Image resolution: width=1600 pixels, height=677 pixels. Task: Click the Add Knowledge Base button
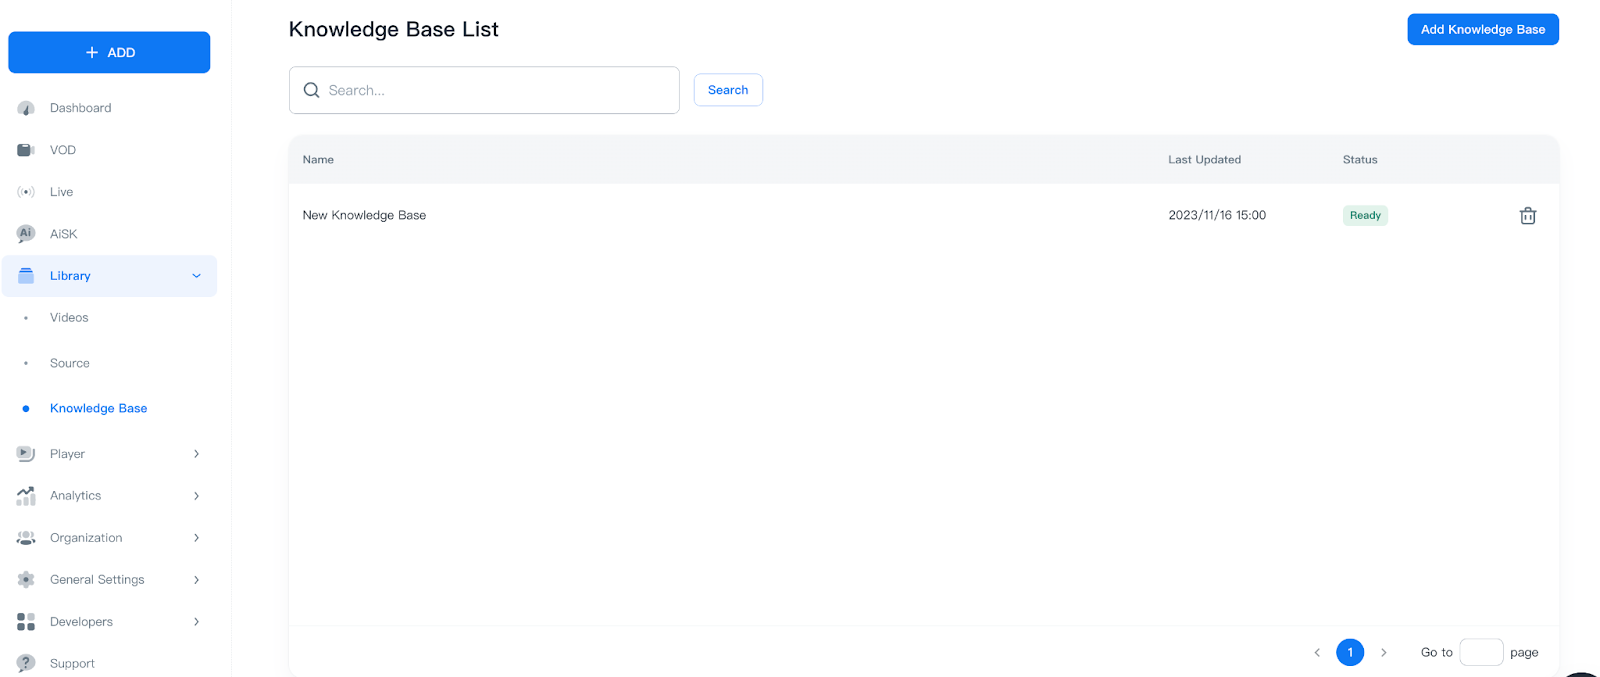[x=1482, y=29]
